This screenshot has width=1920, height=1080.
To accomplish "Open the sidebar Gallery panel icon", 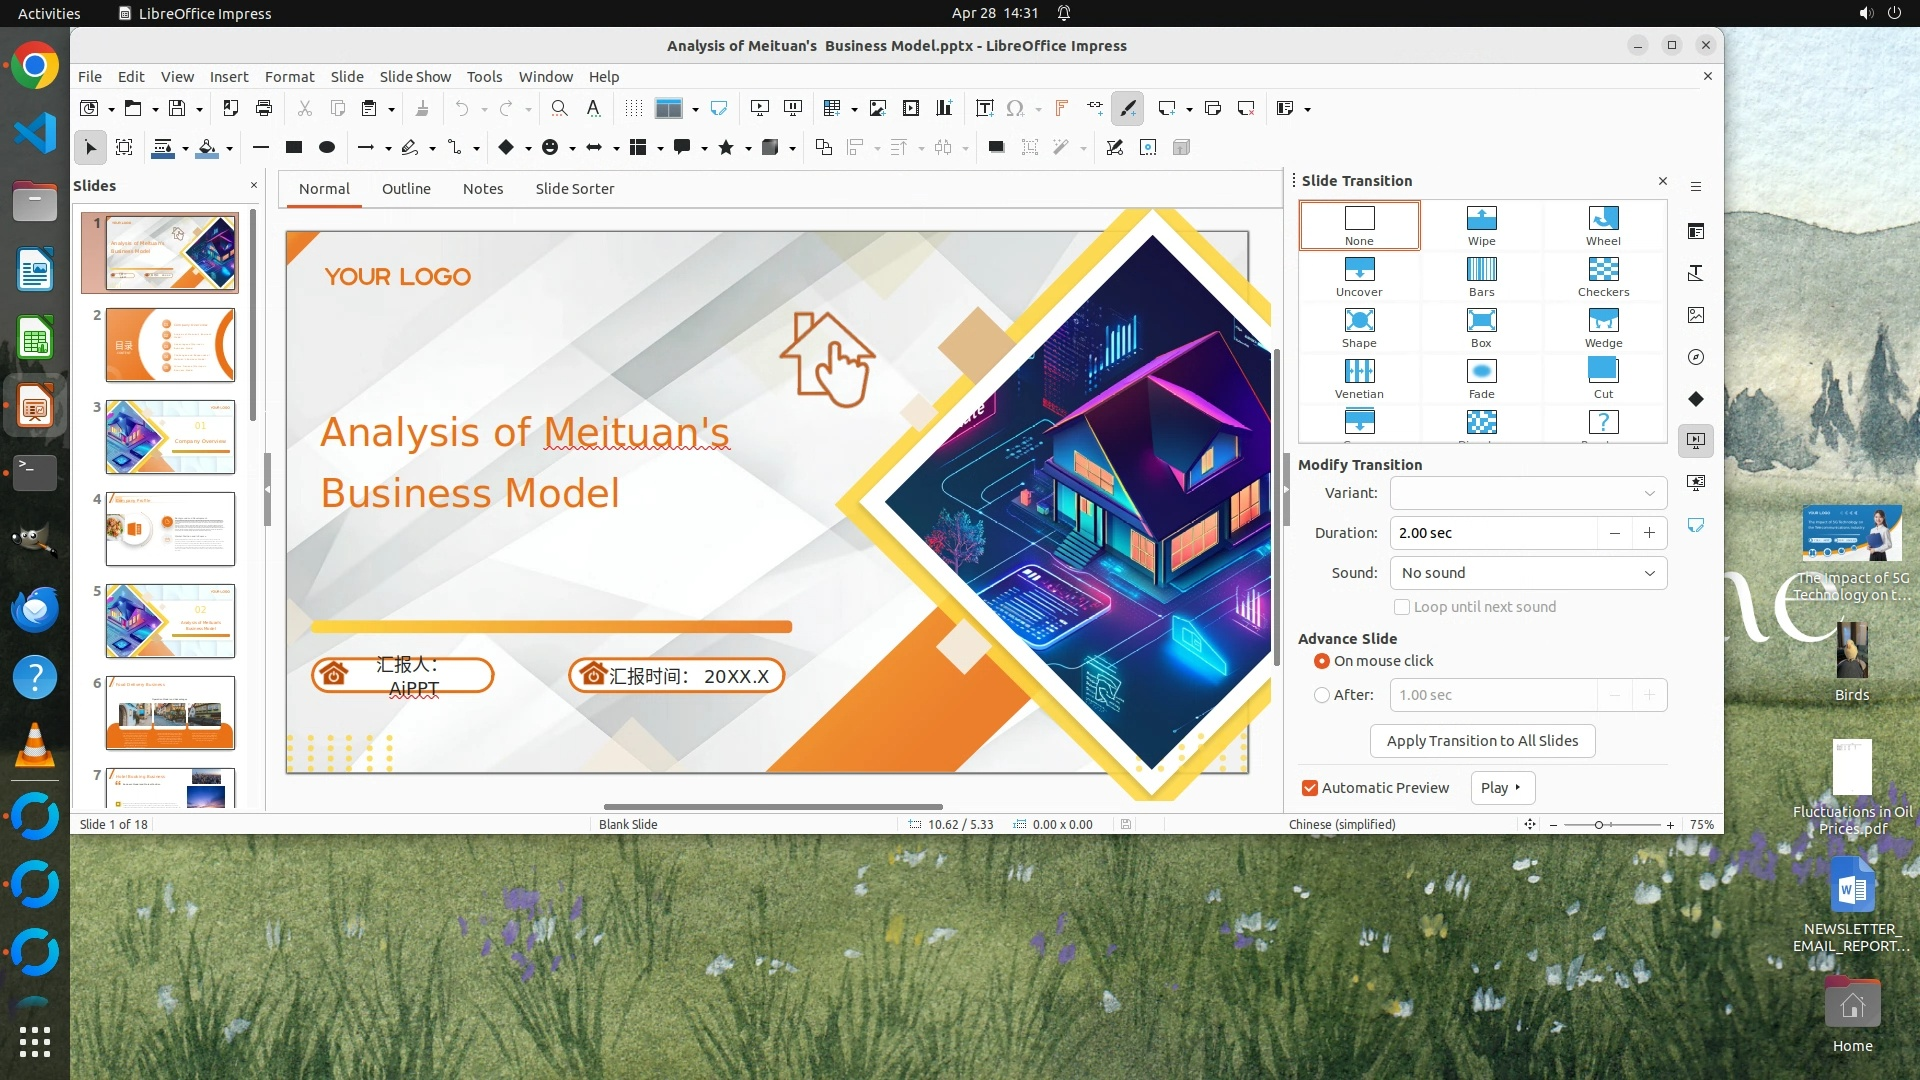I will tap(1696, 315).
